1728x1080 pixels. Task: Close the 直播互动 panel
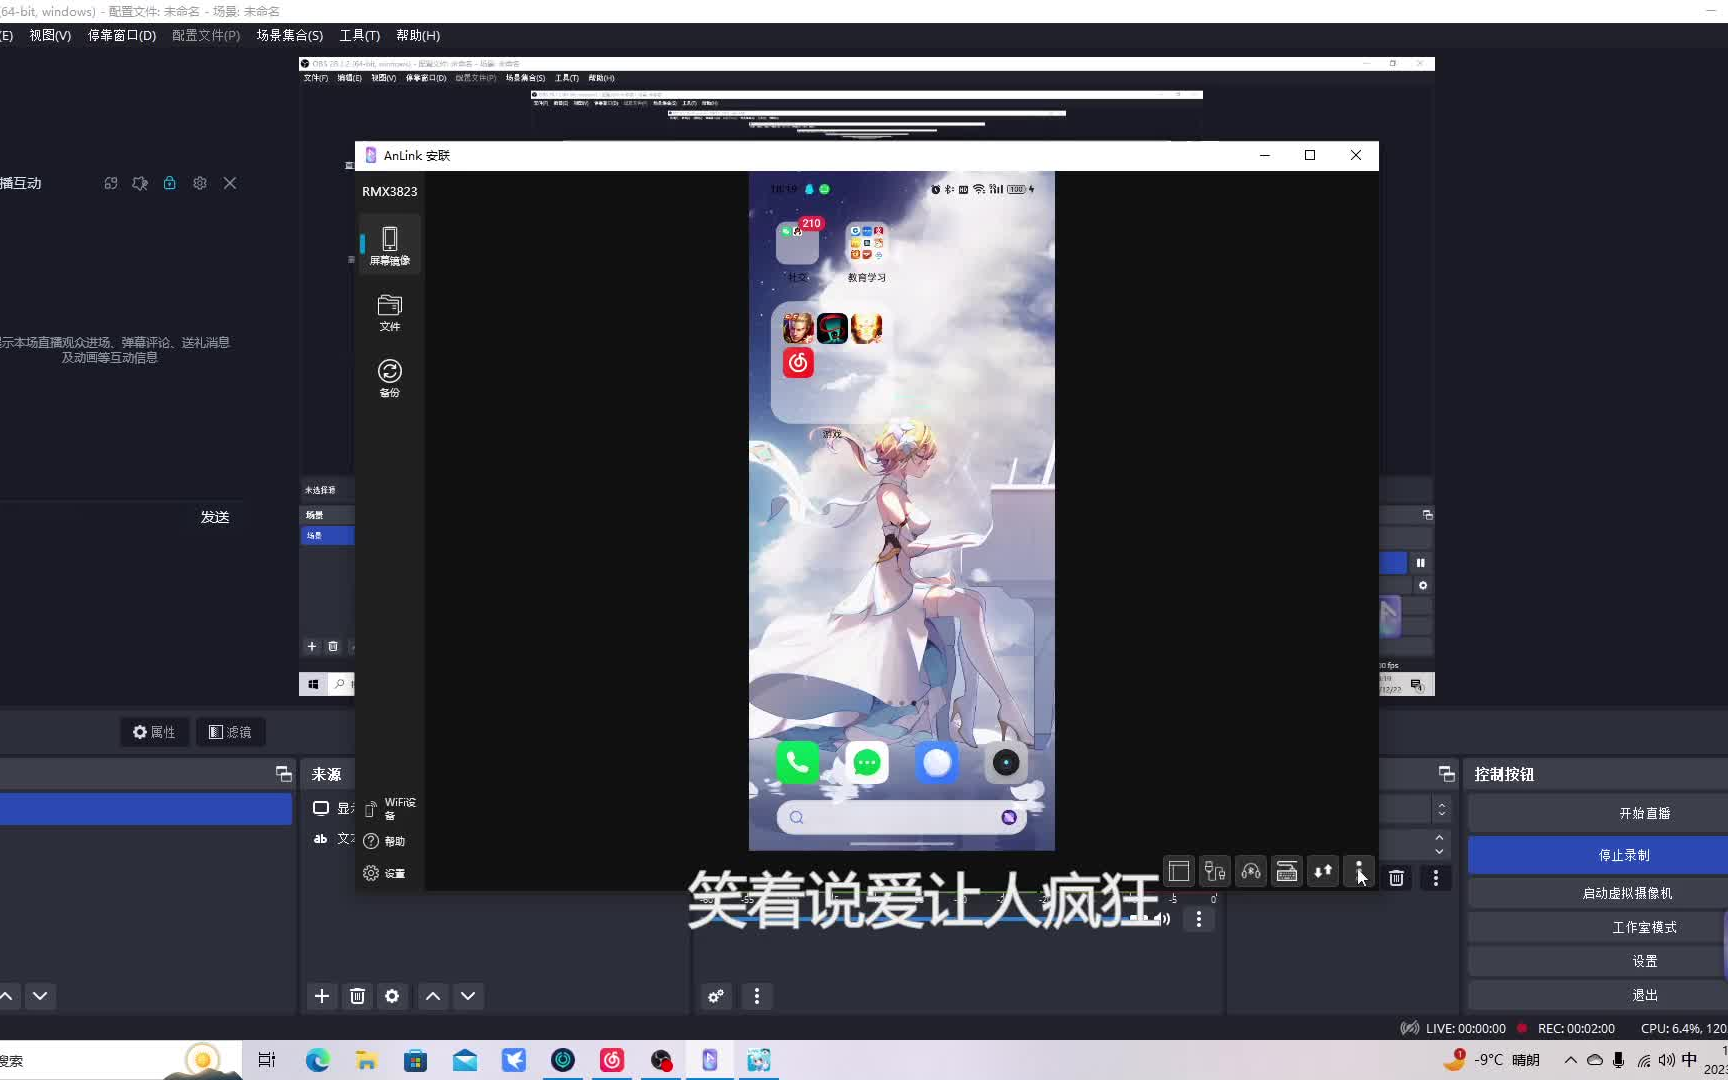[230, 183]
